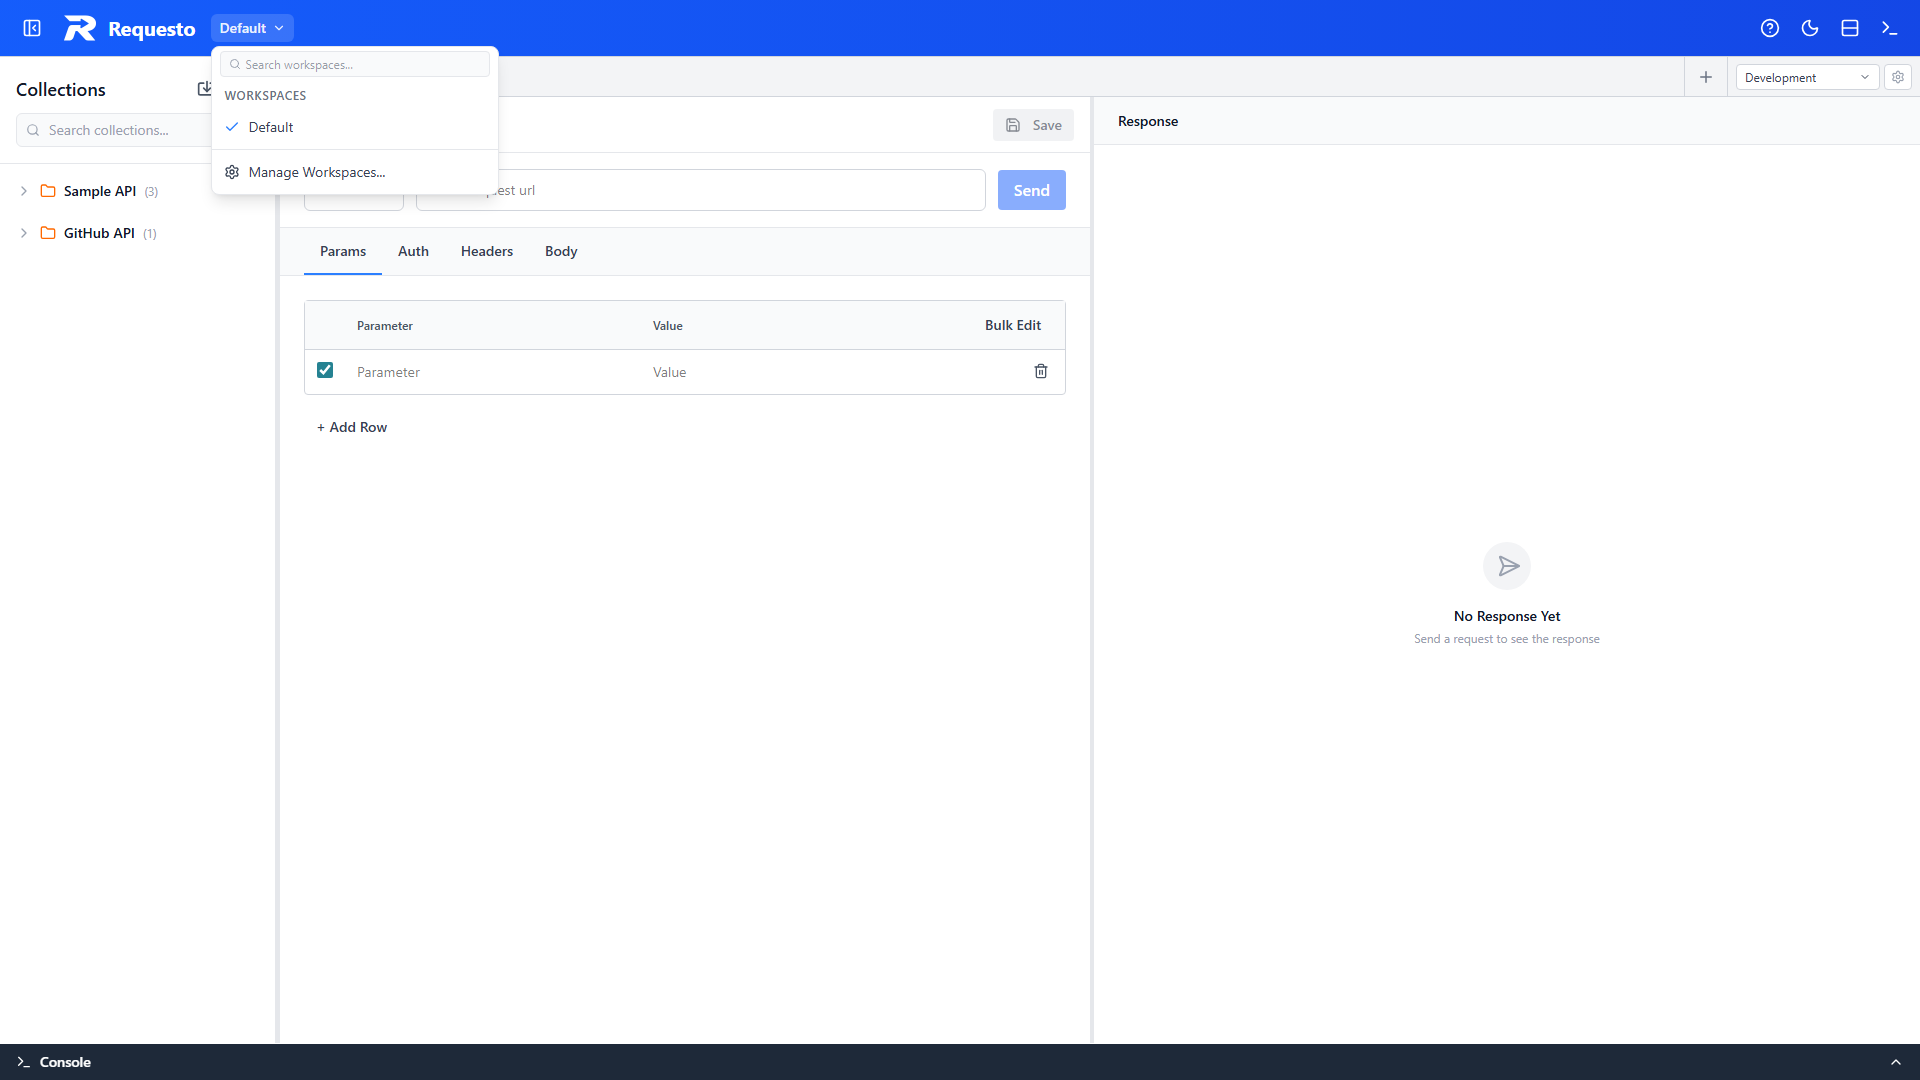The height and width of the screenshot is (1080, 1920).
Task: Uncheck the Parameter row checkbox
Action: click(x=324, y=370)
